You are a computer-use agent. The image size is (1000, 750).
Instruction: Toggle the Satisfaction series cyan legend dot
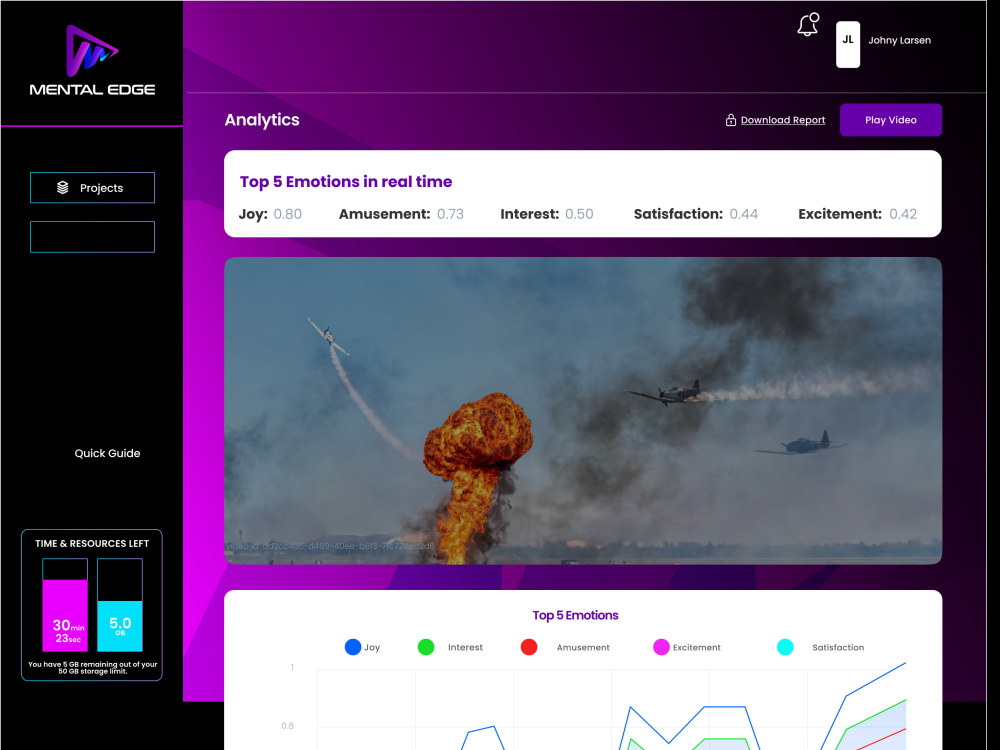[785, 647]
